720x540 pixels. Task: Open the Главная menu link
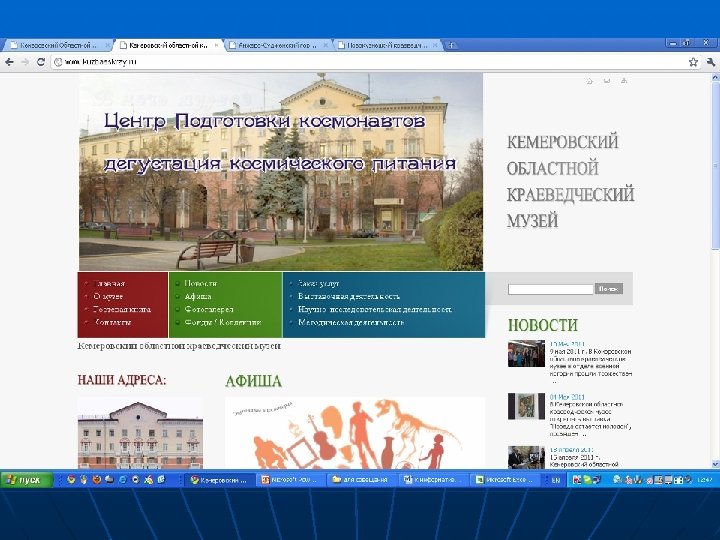pos(109,283)
